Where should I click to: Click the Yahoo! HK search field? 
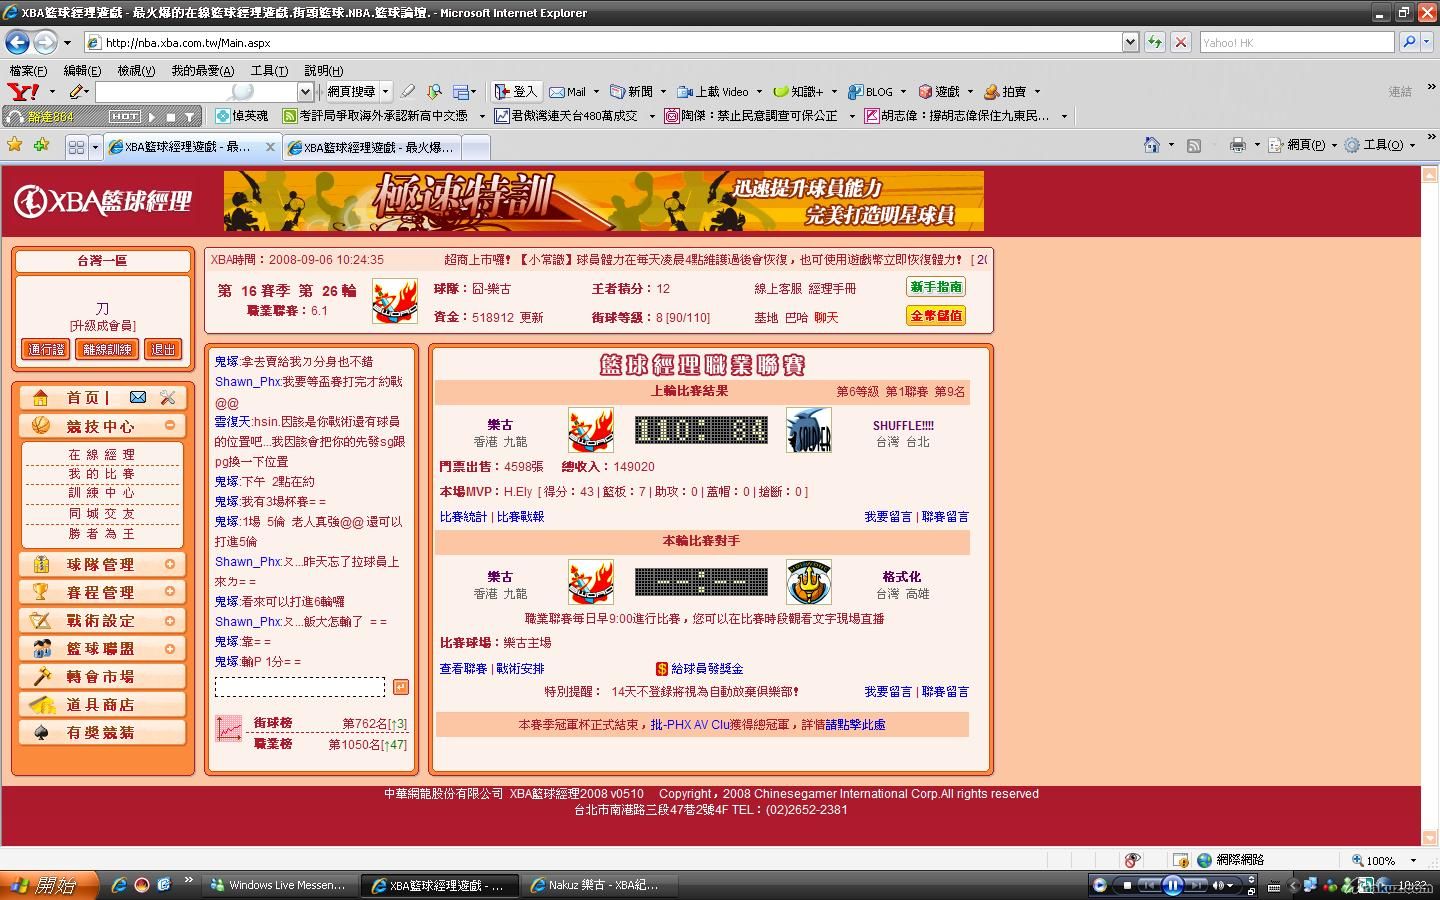pos(1296,42)
